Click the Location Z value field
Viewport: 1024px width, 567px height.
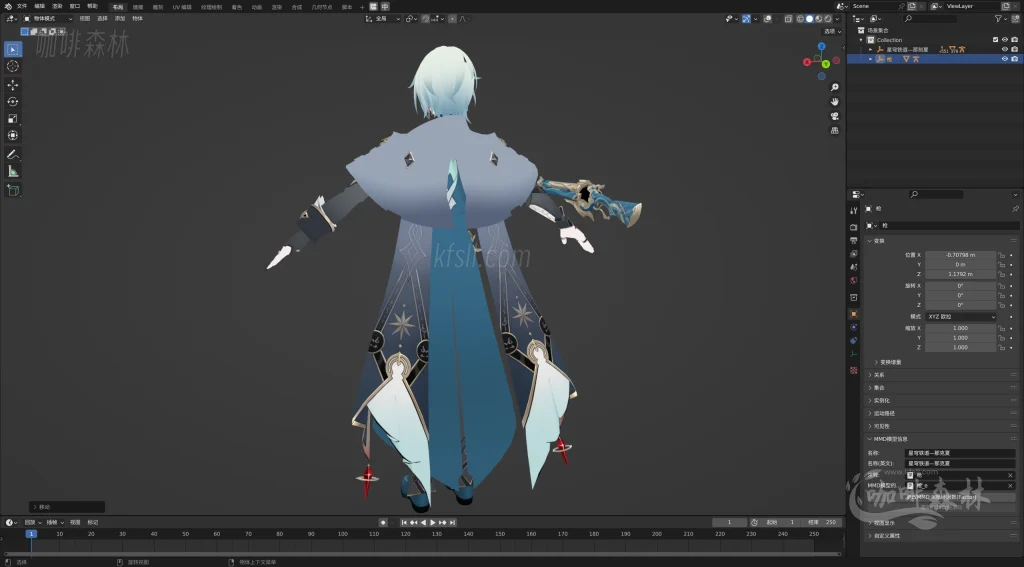point(961,274)
